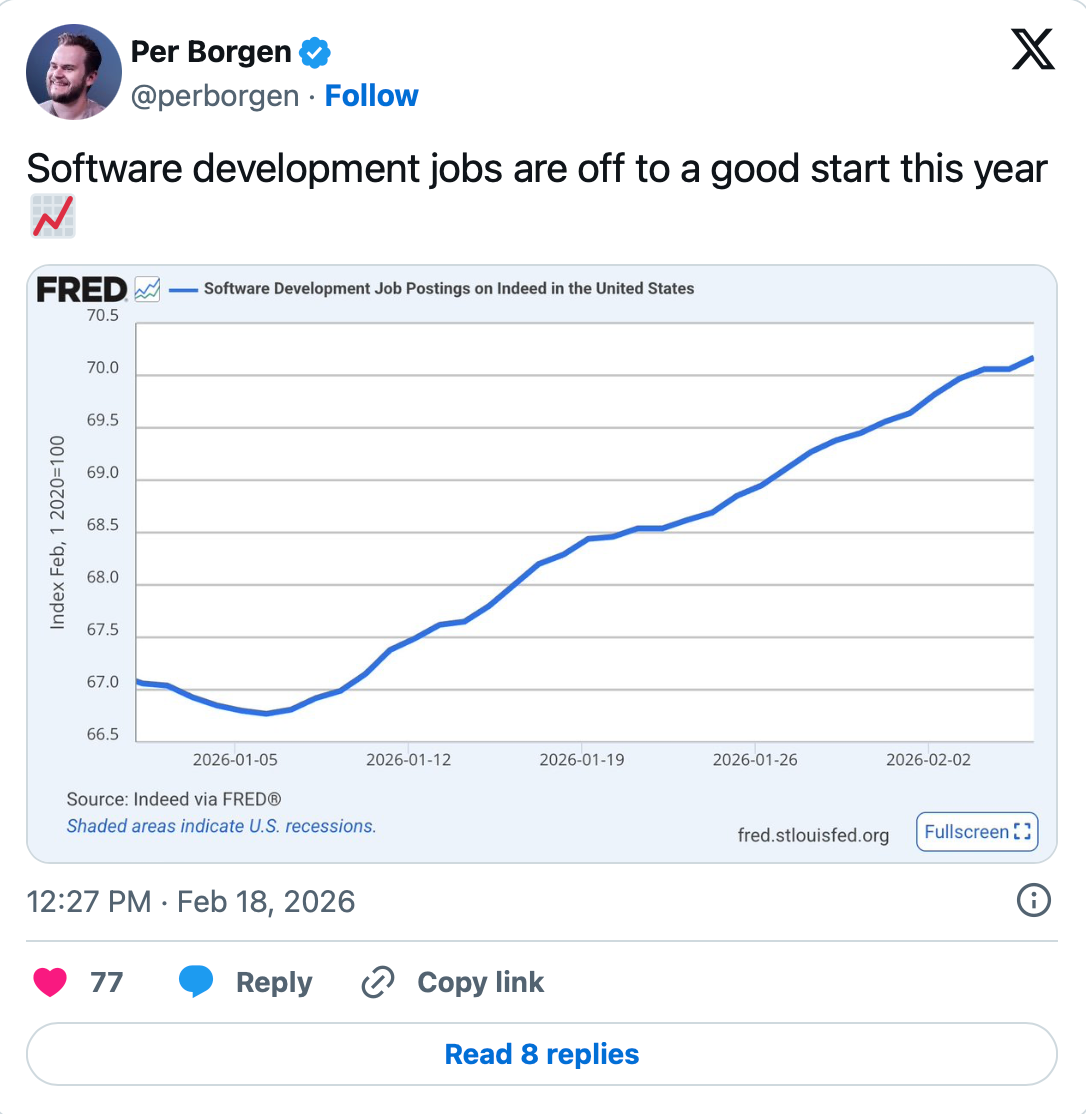Screen dimensions: 1086x1114
Task: Click the tweet info circle icon
Action: coord(1033,901)
